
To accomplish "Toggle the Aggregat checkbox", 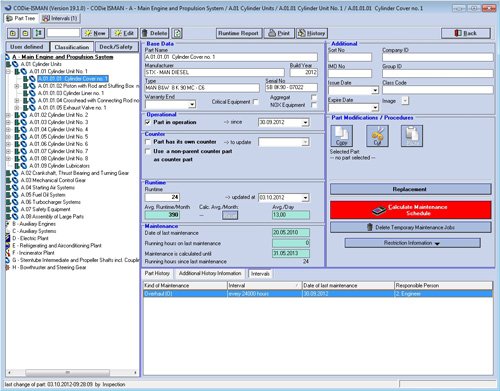I will (314, 97).
